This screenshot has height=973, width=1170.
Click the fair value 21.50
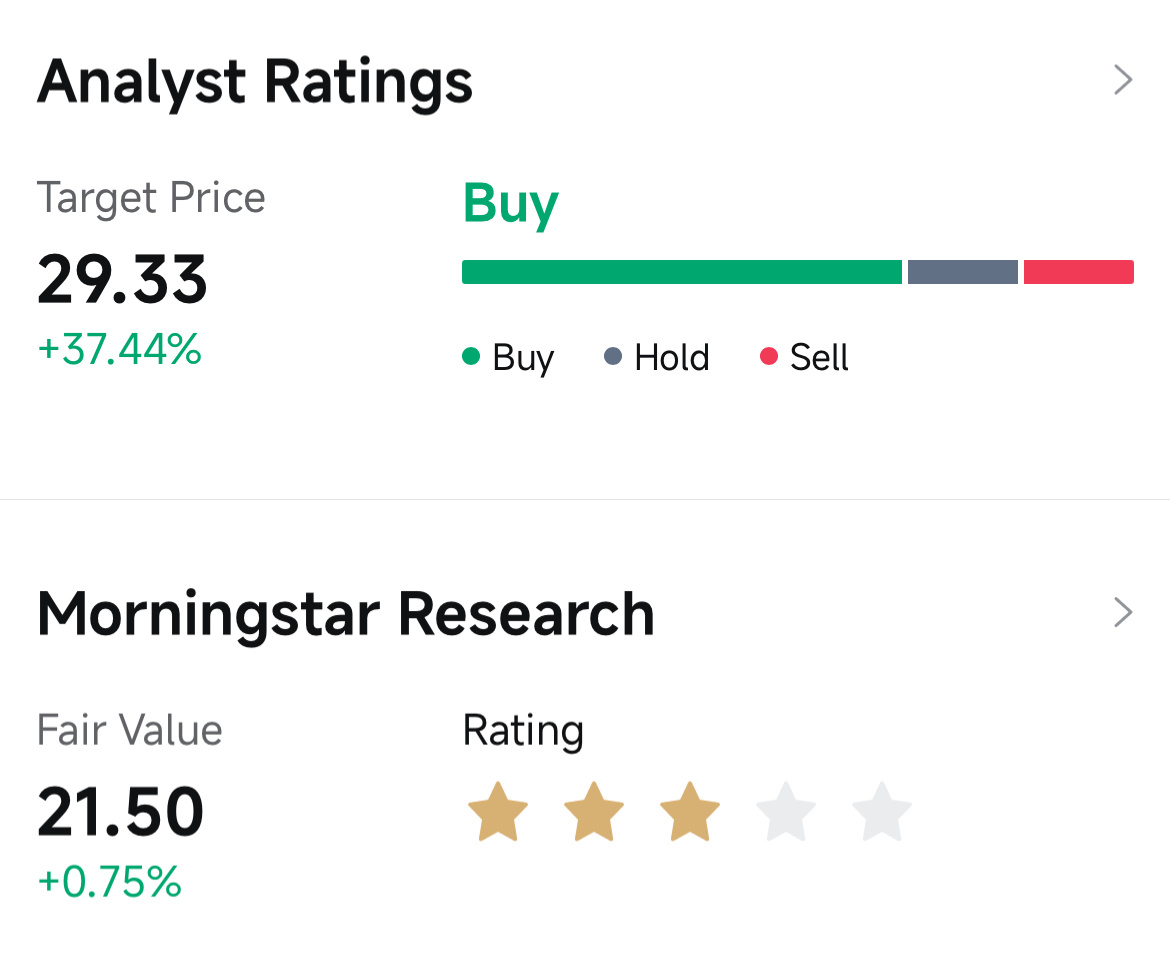[x=121, y=812]
